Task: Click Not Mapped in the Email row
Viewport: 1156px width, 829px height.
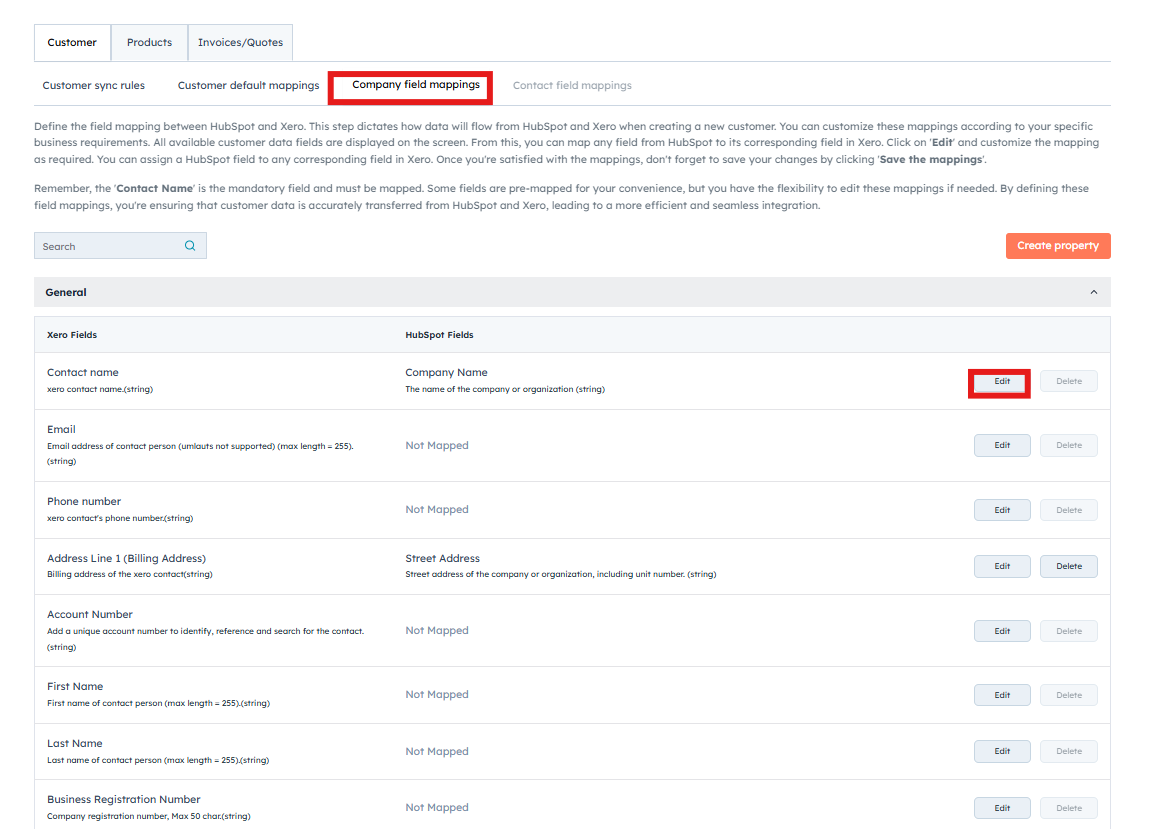Action: tap(436, 445)
